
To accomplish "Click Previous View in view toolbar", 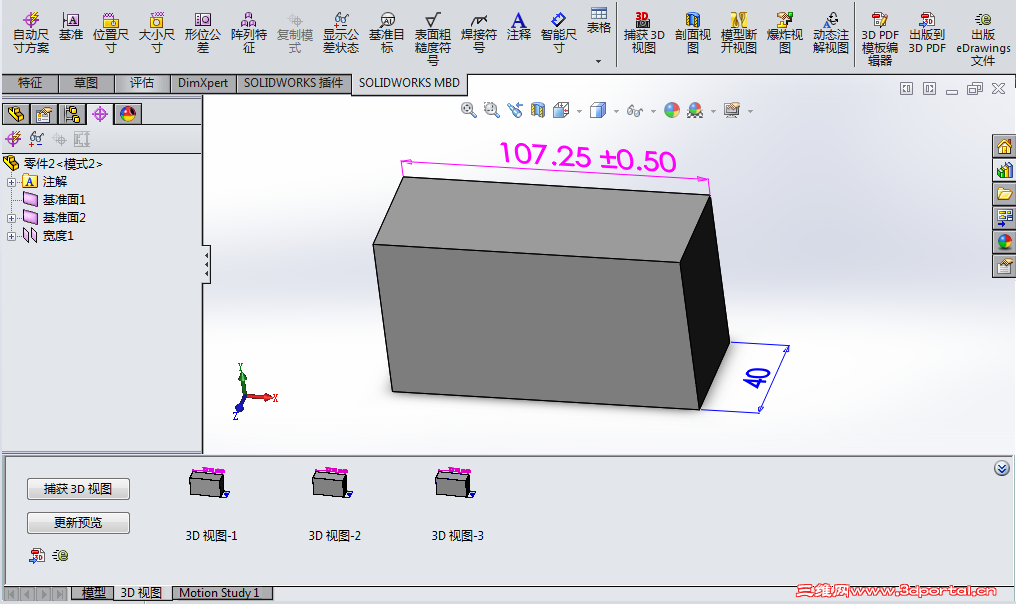I will coord(514,110).
